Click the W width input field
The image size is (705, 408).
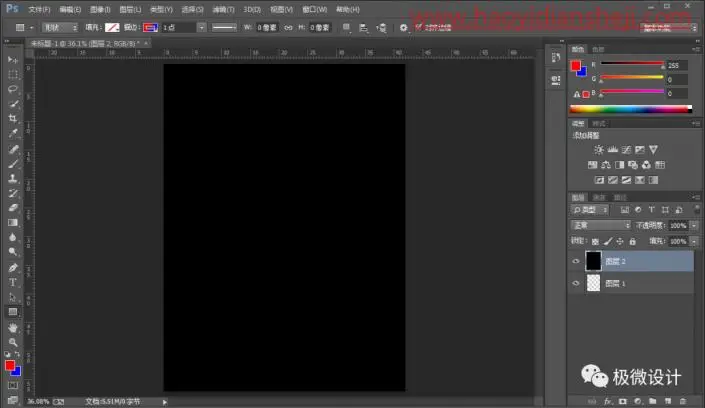[267, 28]
